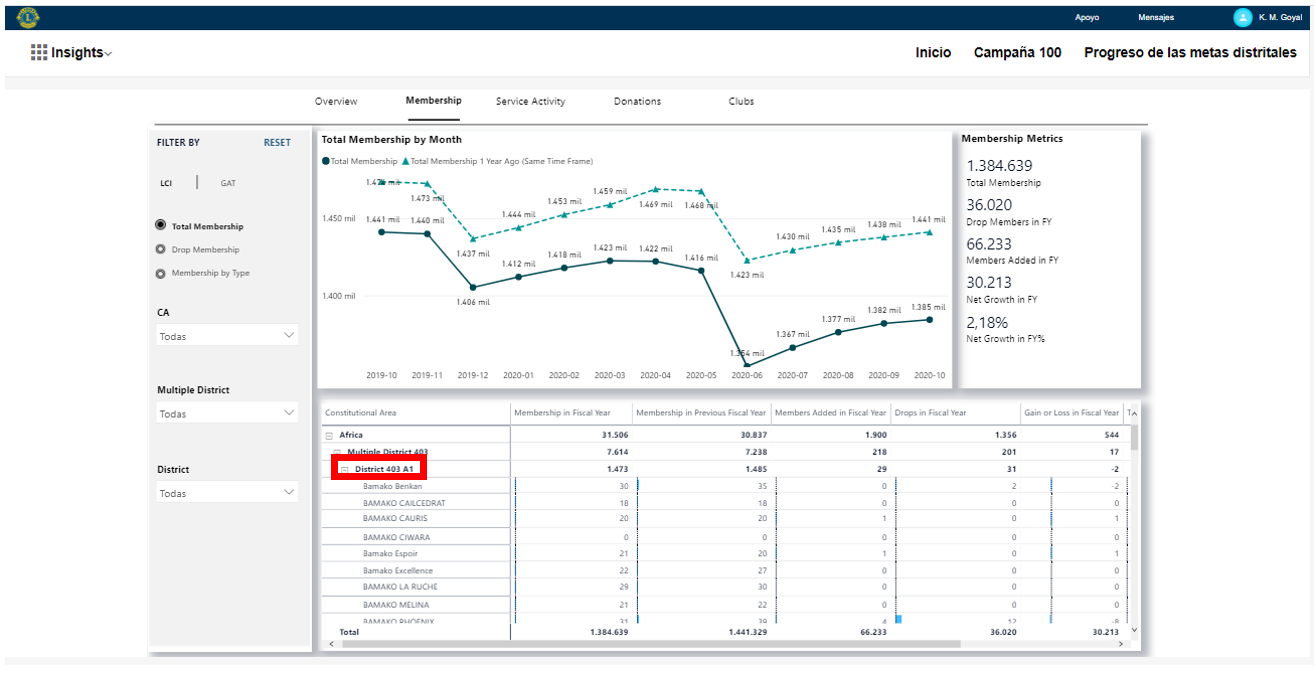Switch to the Service Activity tab
The height and width of the screenshot is (675, 1316).
pos(530,101)
